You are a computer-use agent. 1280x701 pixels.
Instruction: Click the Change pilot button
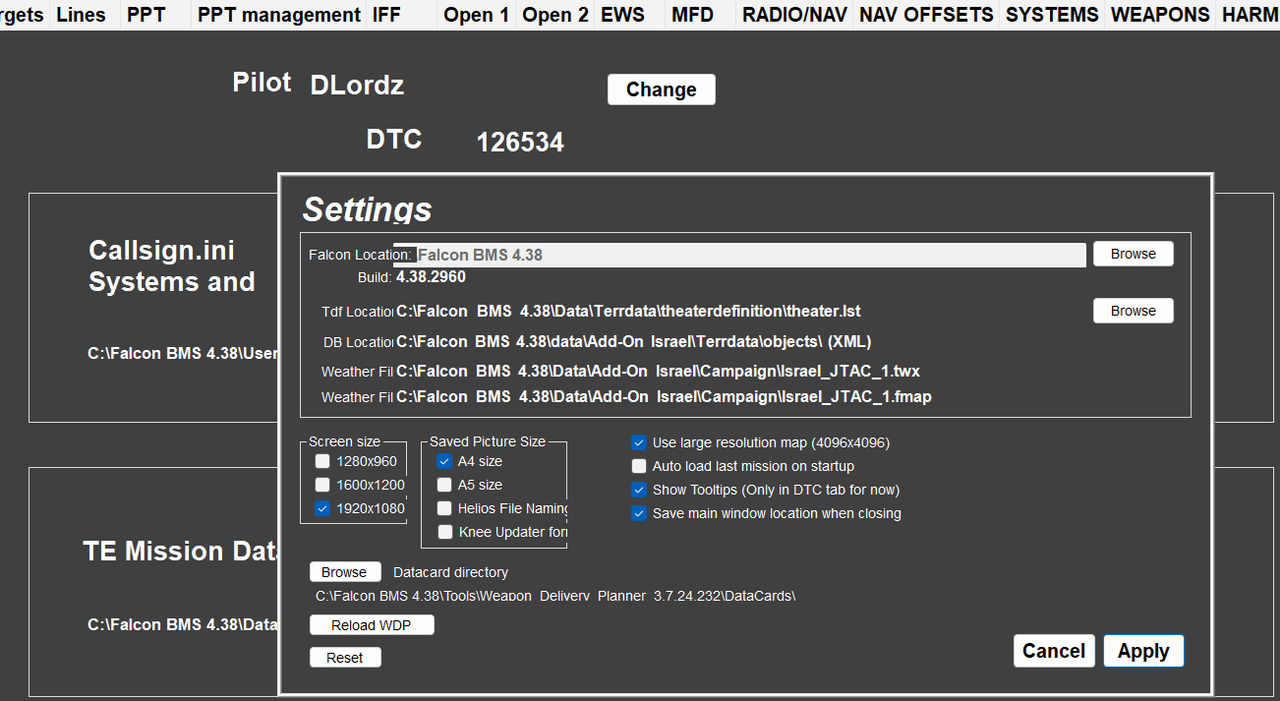[661, 89]
